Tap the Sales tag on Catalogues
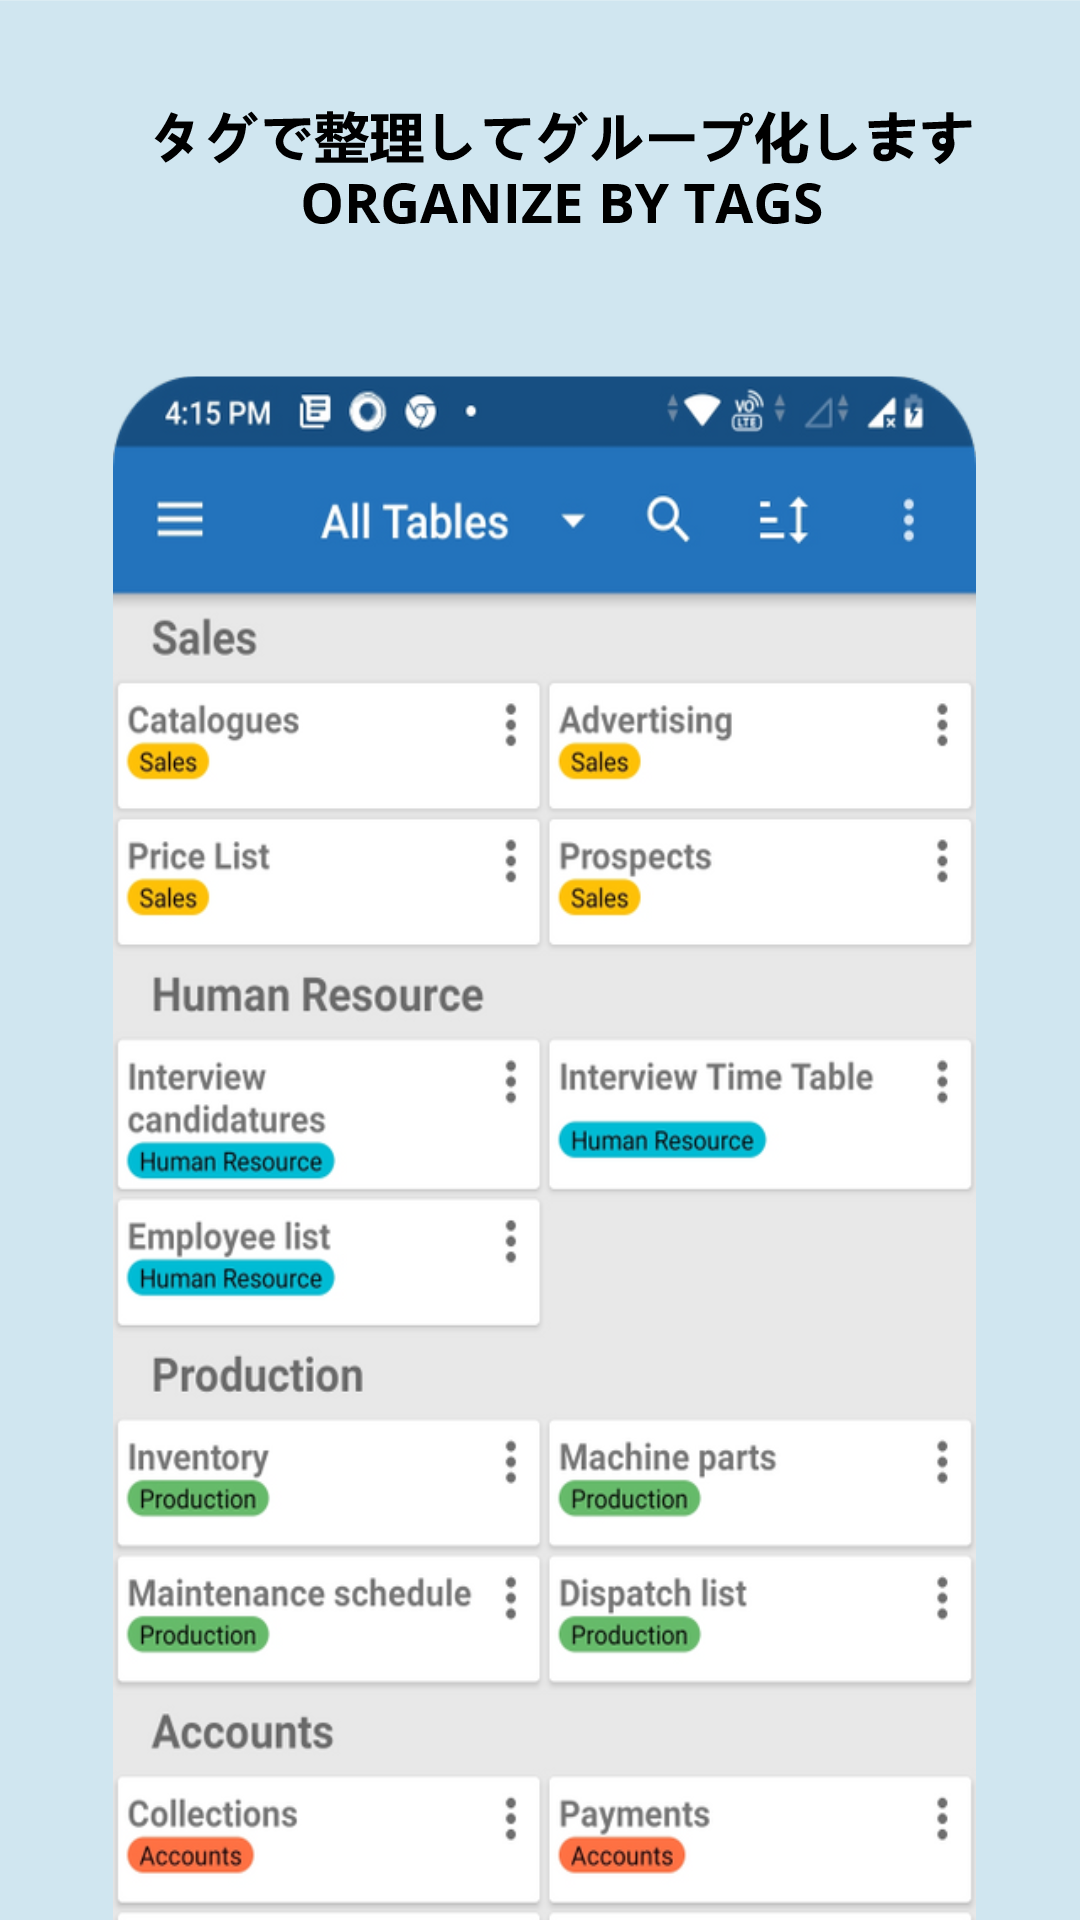 [x=168, y=762]
